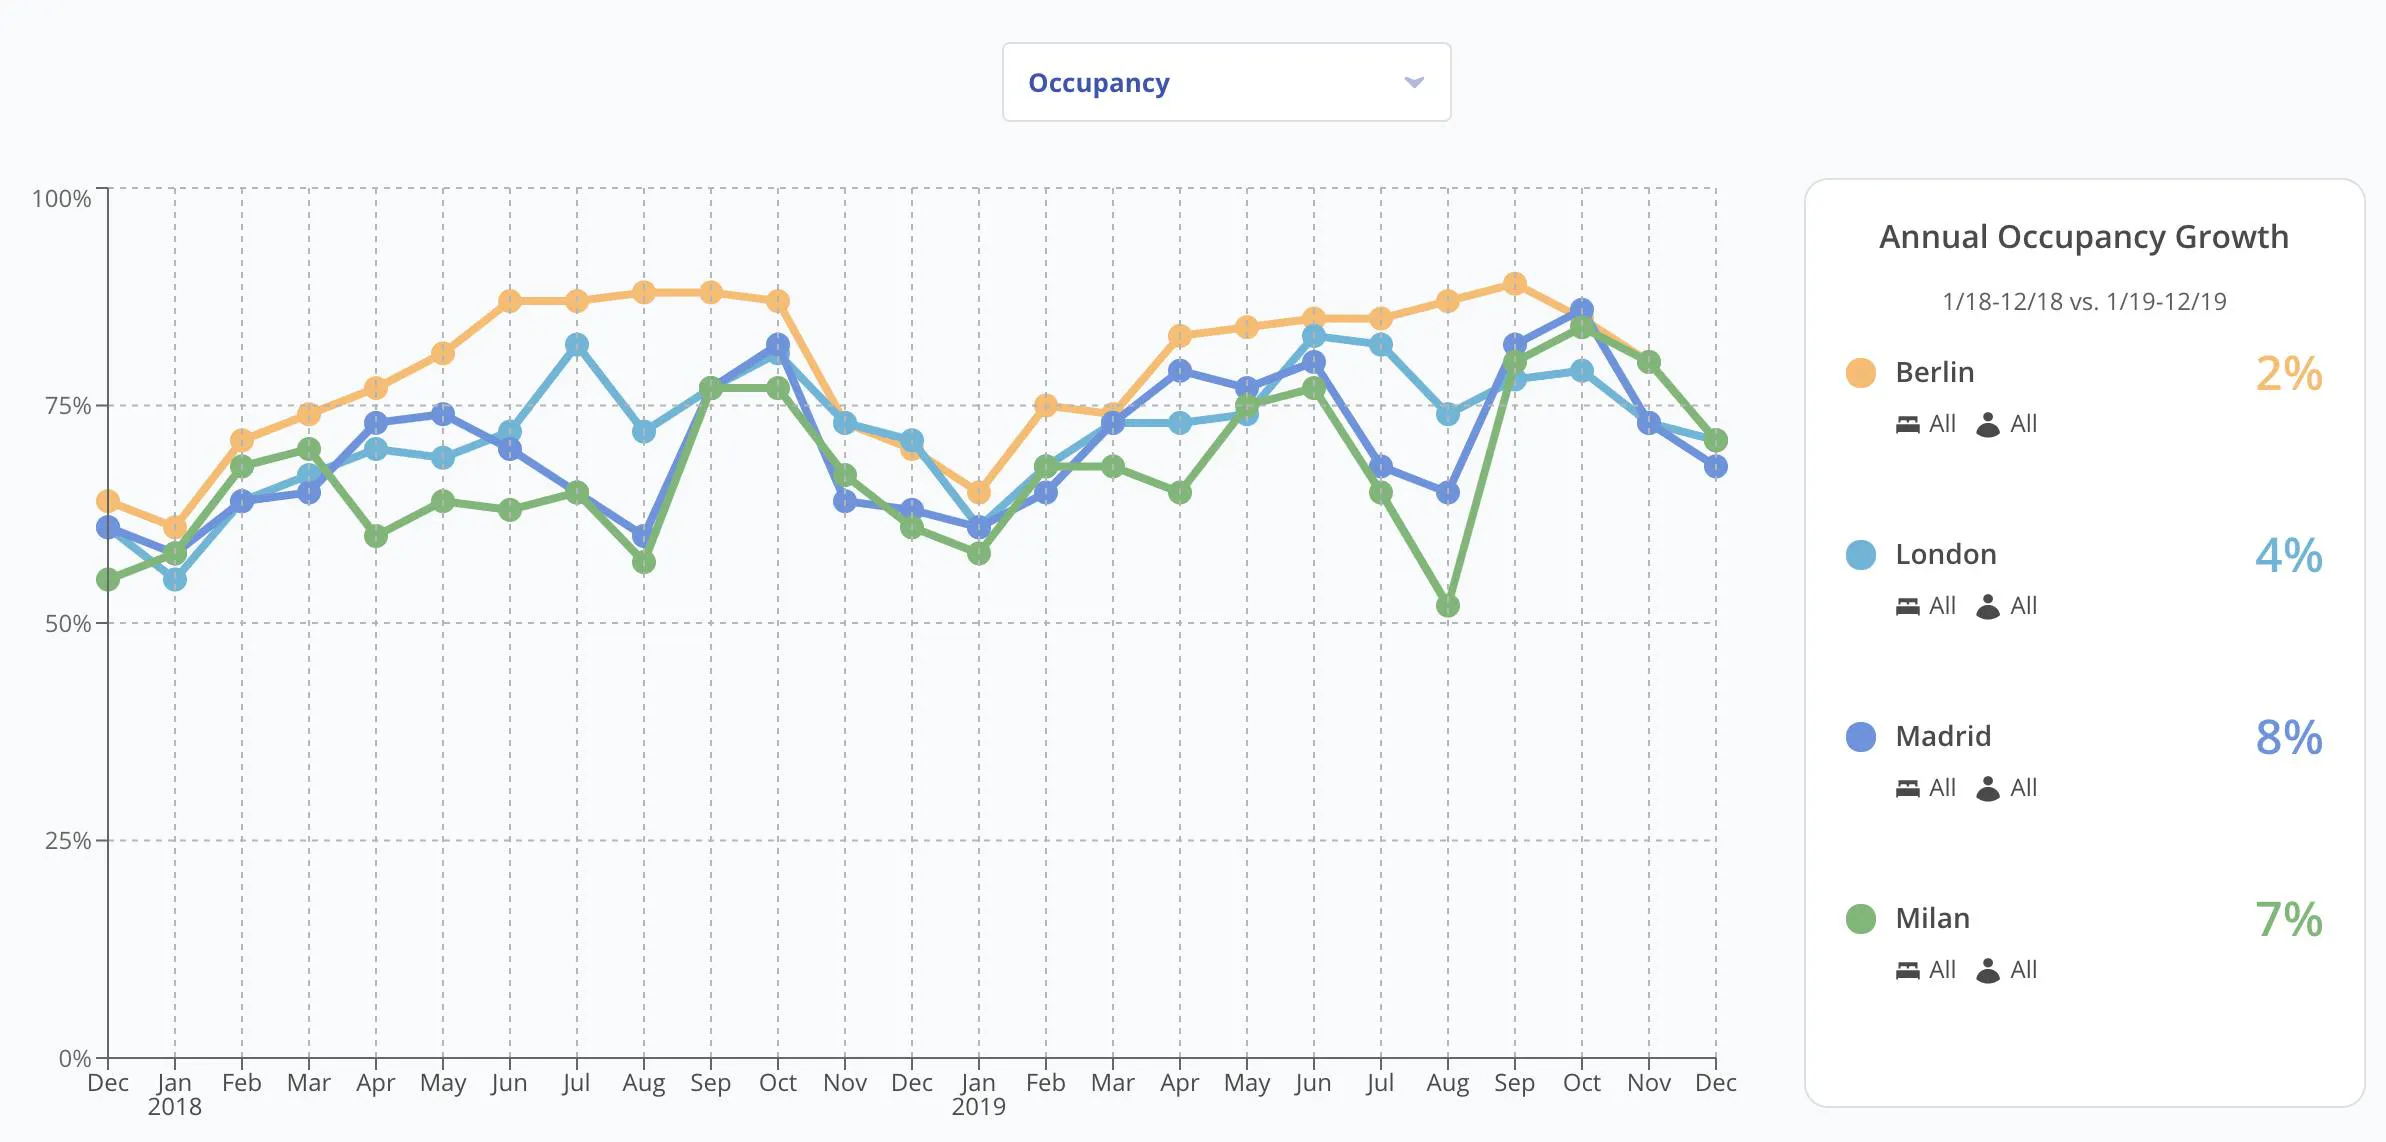Click Berlin's September 2019 peak data point

1514,284
